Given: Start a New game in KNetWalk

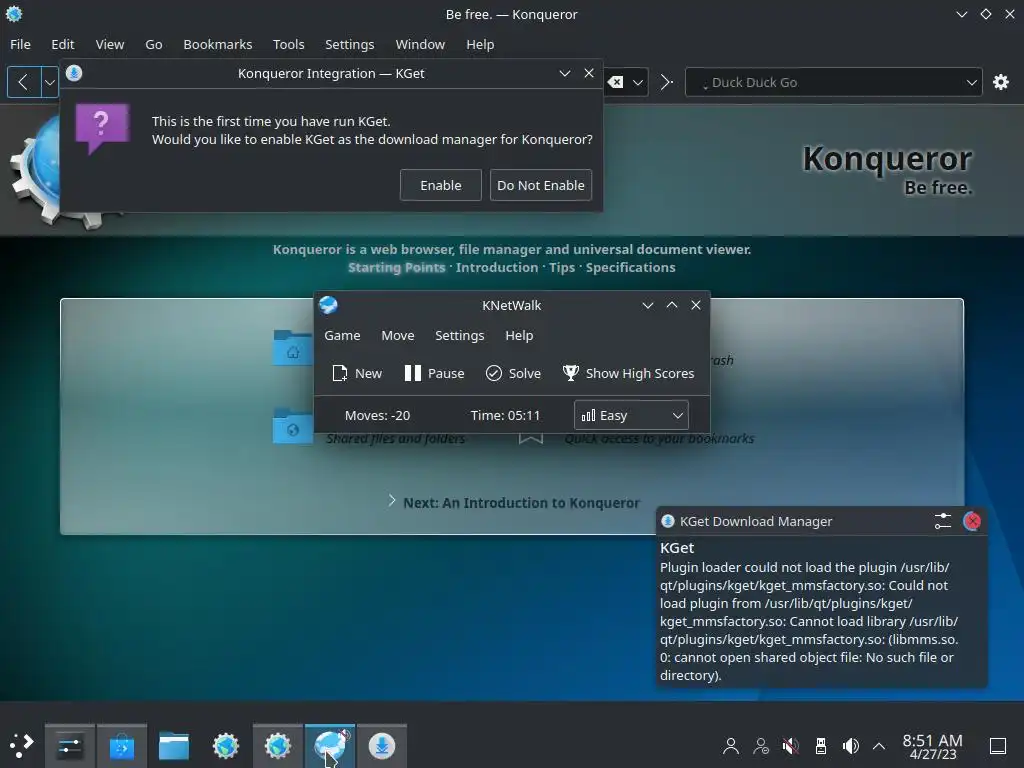Looking at the screenshot, I should pos(357,374).
